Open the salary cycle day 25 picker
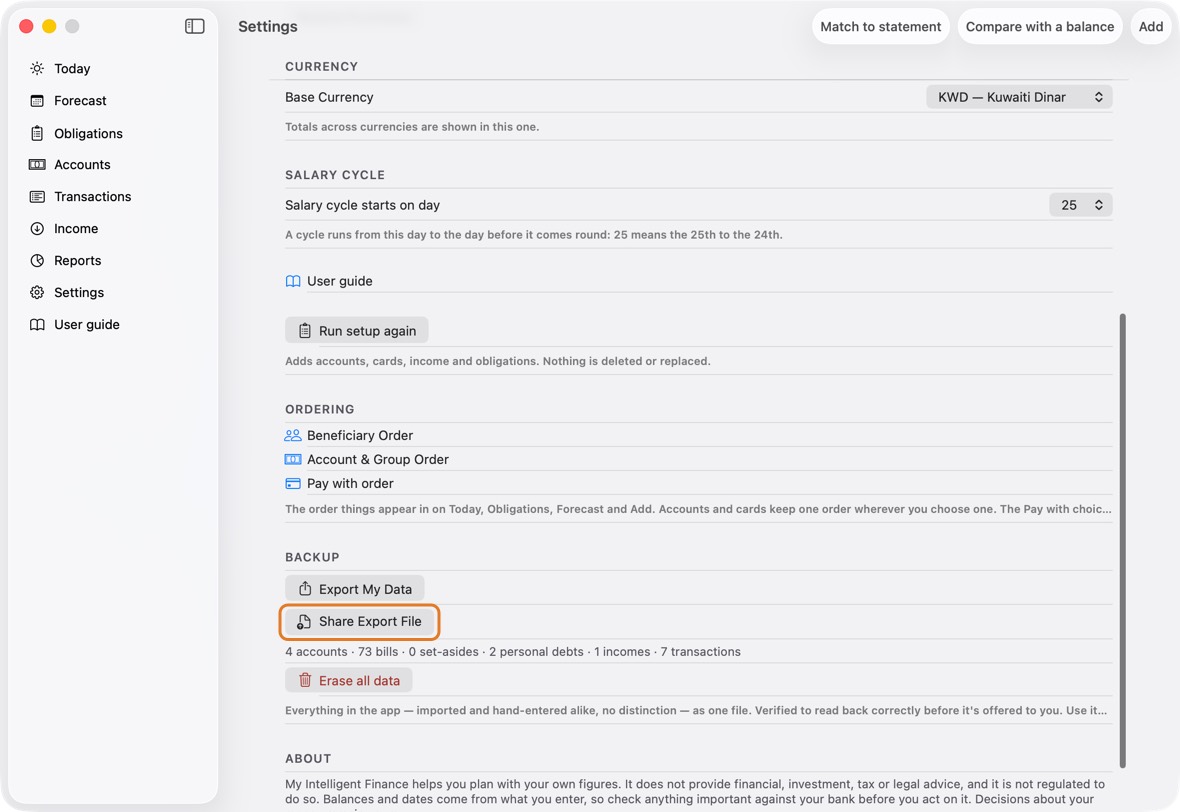The width and height of the screenshot is (1180, 812). tap(1081, 205)
